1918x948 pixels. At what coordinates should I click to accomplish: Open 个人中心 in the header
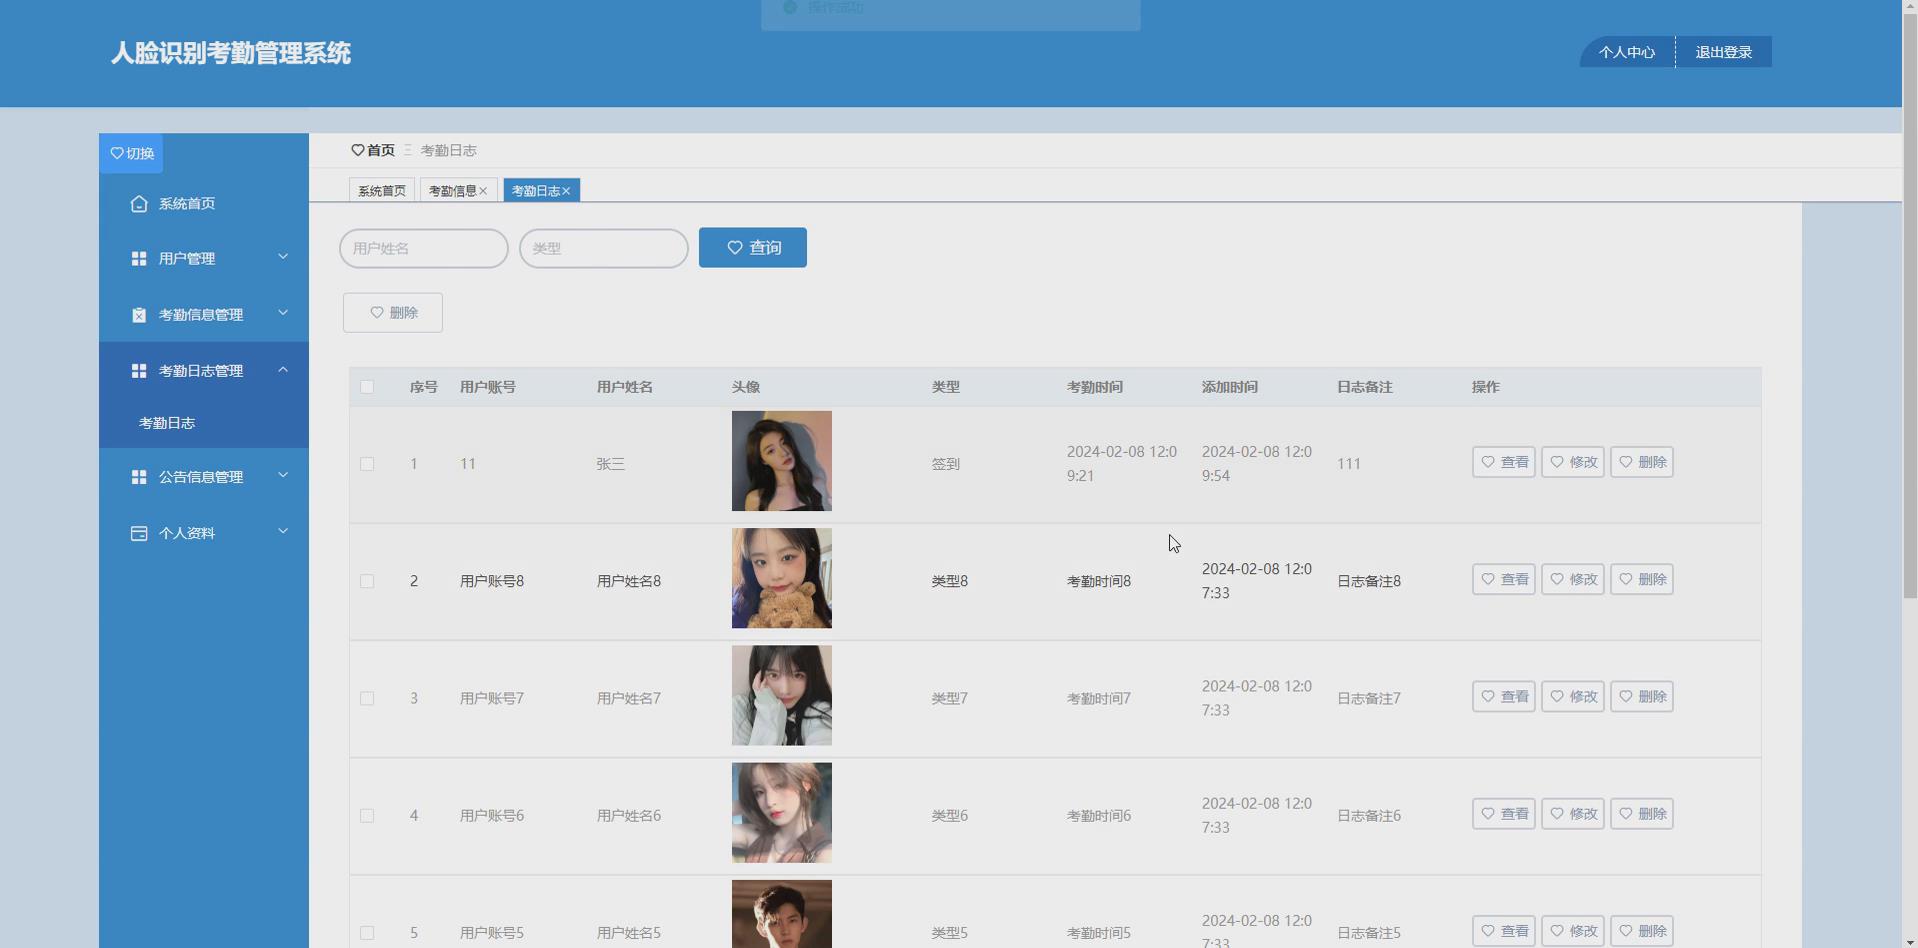coord(1627,52)
